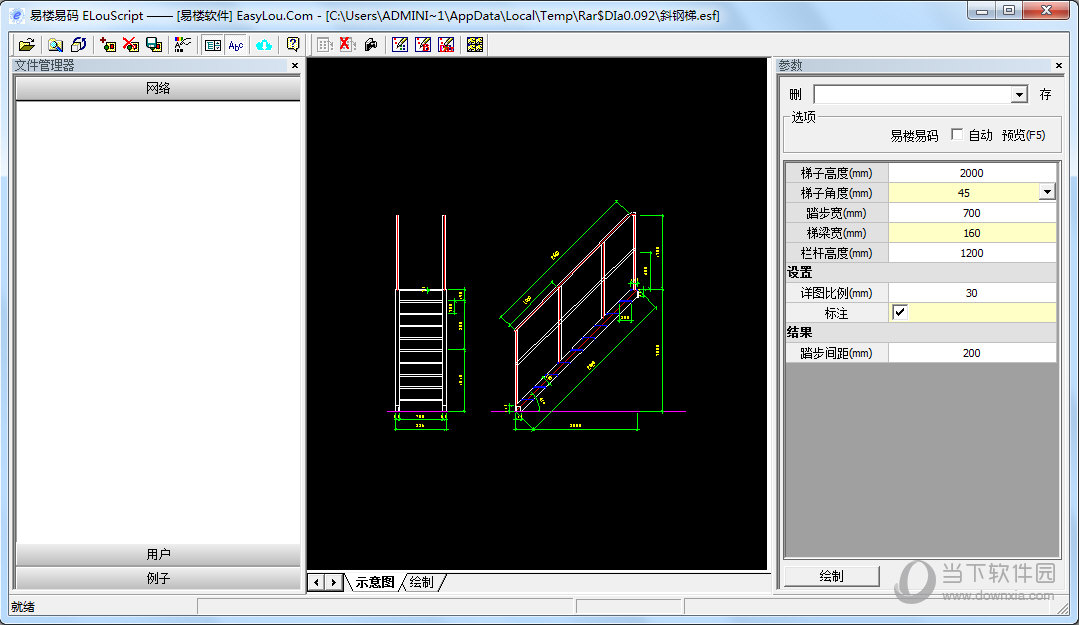The image size is (1079, 625).
Task: Close the 参数 panel
Action: click(1058, 65)
